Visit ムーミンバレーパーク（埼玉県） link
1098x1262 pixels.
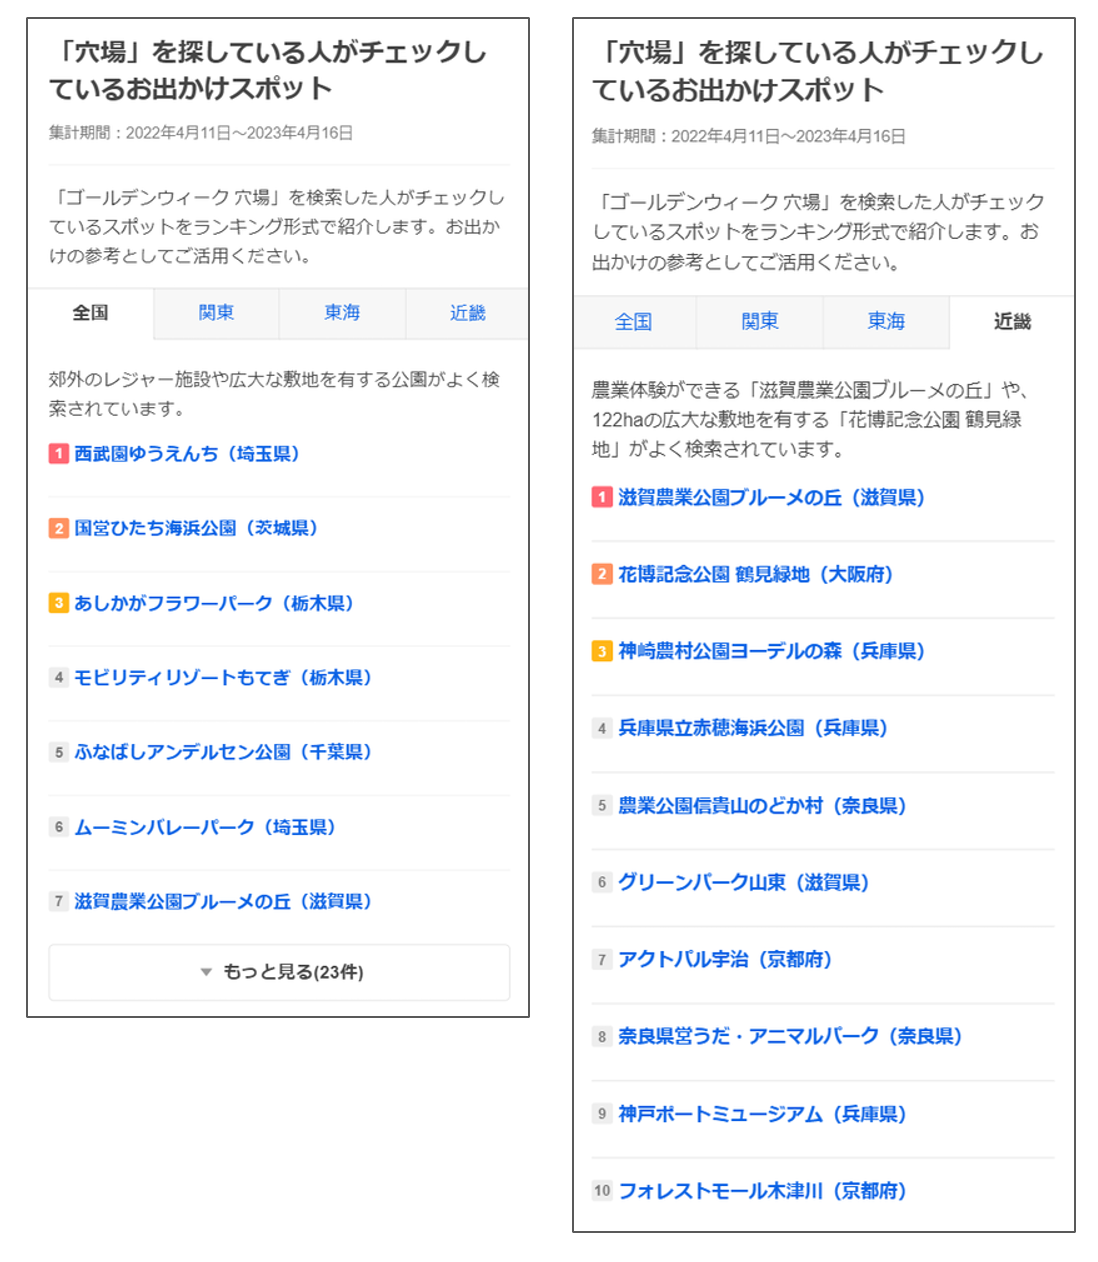(x=205, y=827)
